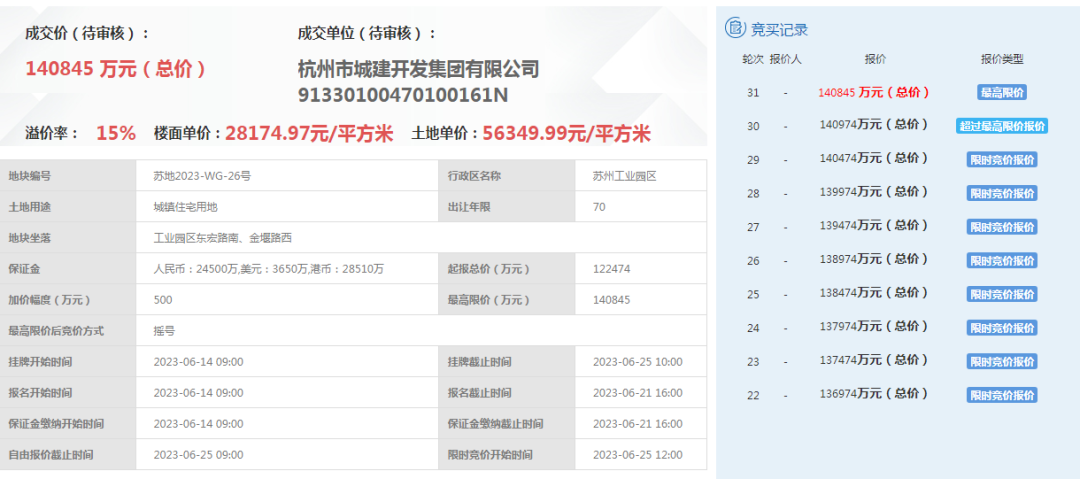Click district value 苏州工业园区
The width and height of the screenshot is (1080, 479).
(x=625, y=176)
